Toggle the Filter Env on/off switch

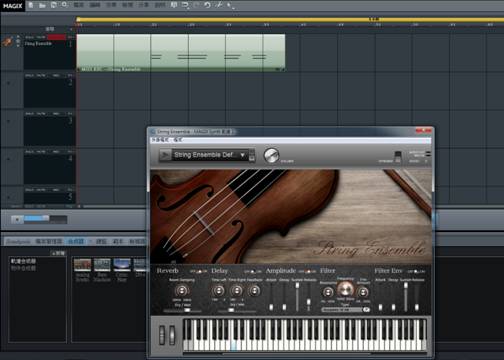click(x=416, y=272)
